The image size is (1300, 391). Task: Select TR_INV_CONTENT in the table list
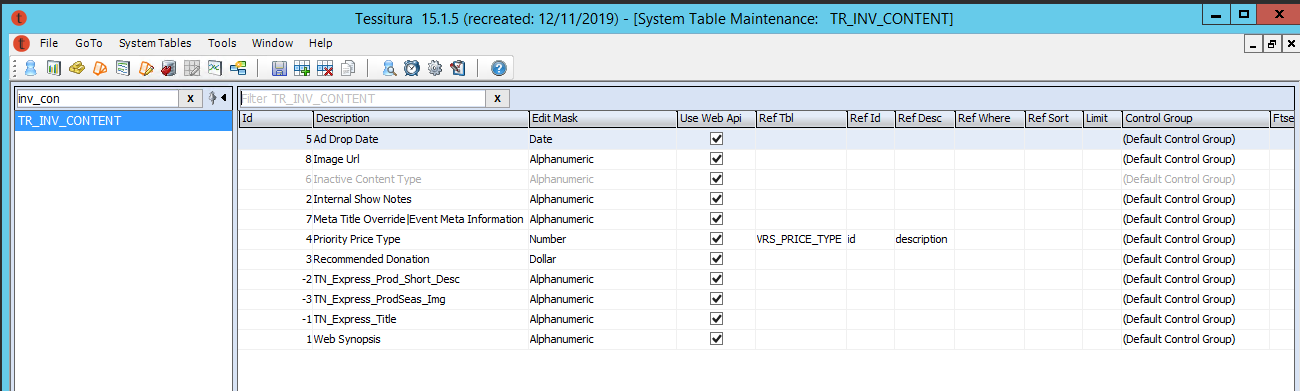[122, 120]
